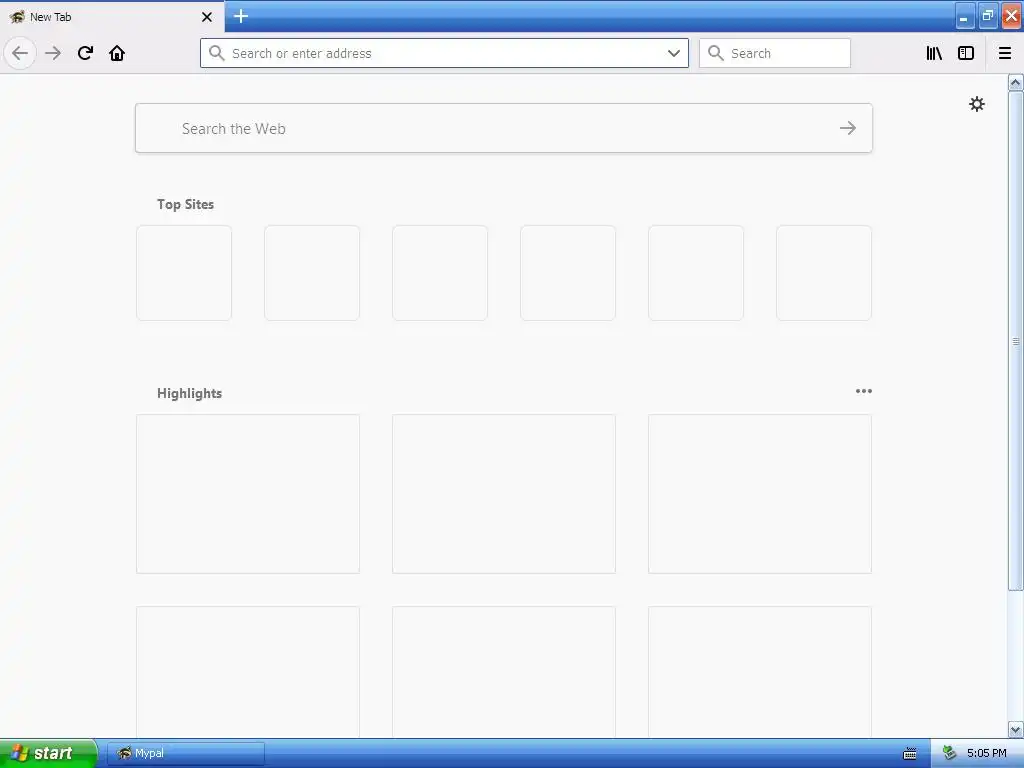Click magnifier icon in address bar

click(217, 53)
